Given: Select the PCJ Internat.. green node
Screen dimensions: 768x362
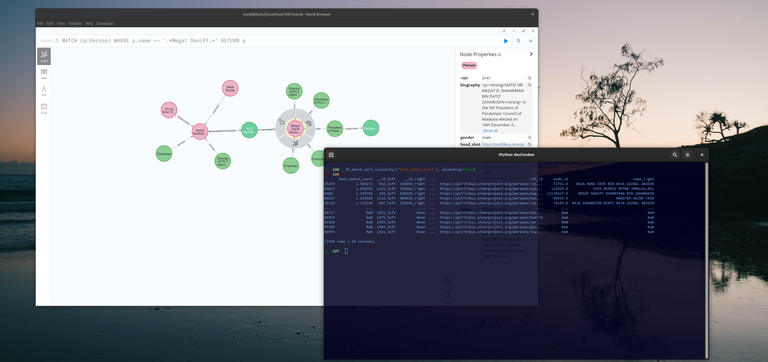Looking at the screenshot, I should [249, 130].
